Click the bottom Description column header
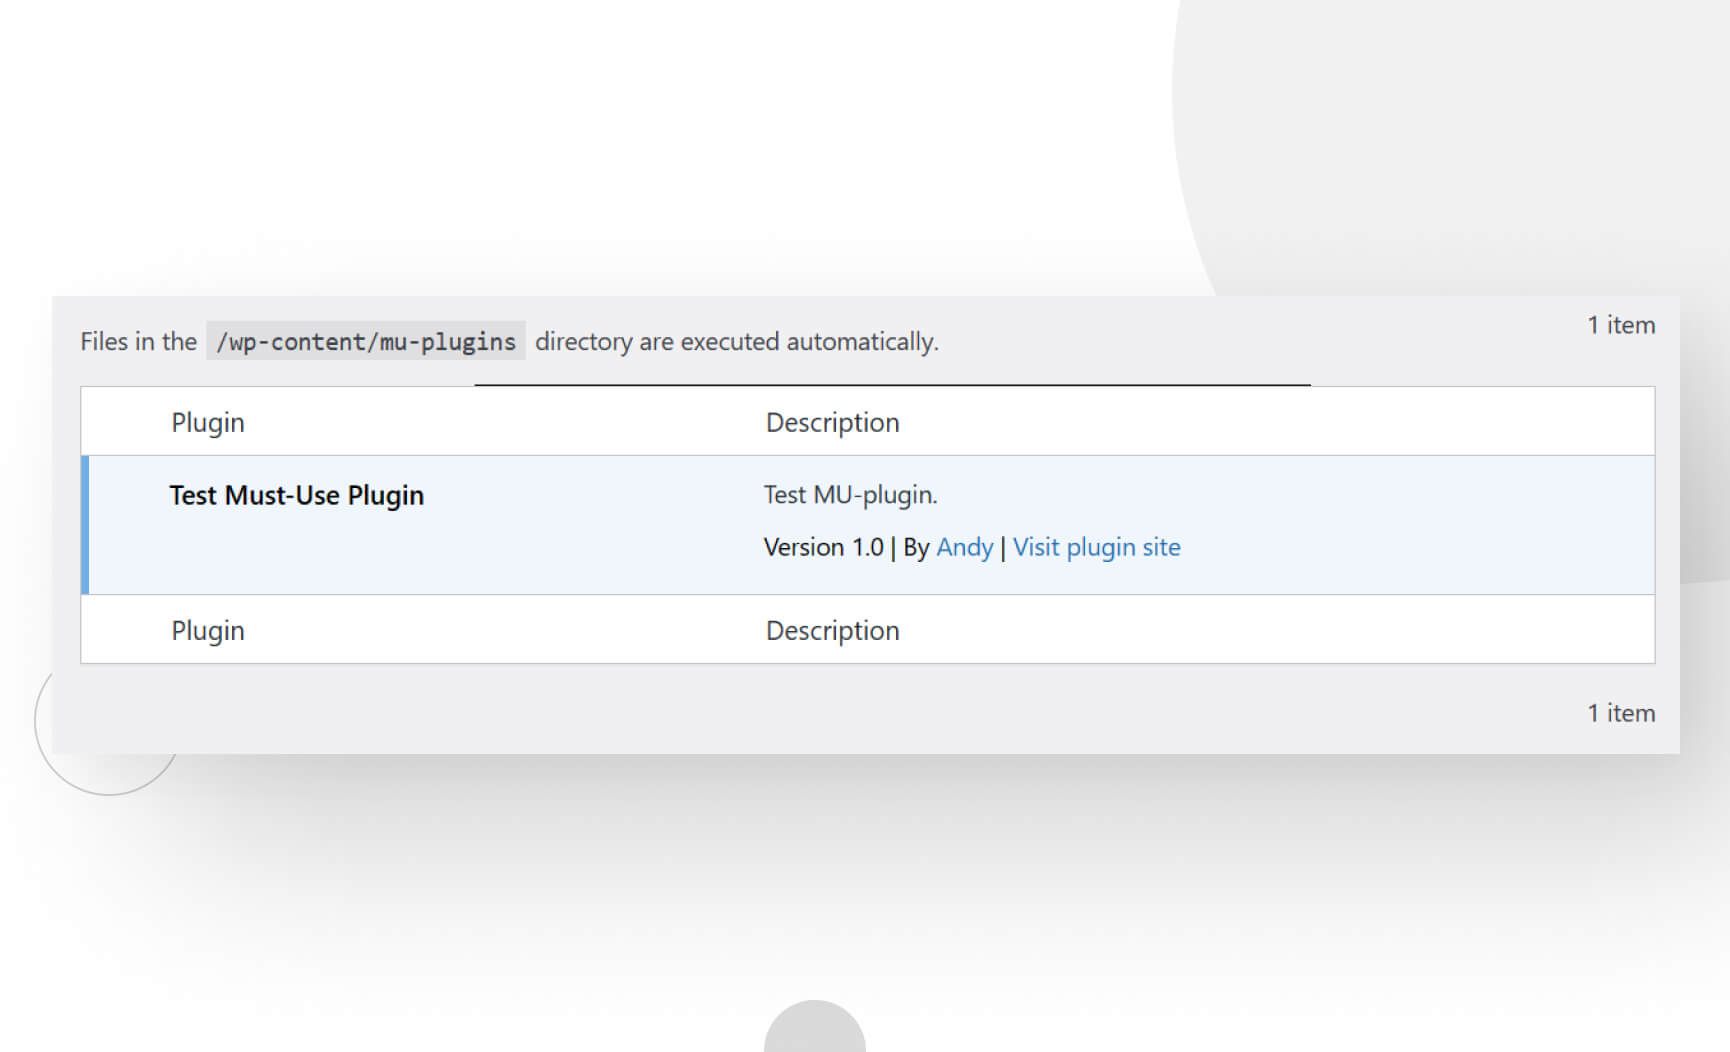The height and width of the screenshot is (1052, 1730). click(x=832, y=630)
